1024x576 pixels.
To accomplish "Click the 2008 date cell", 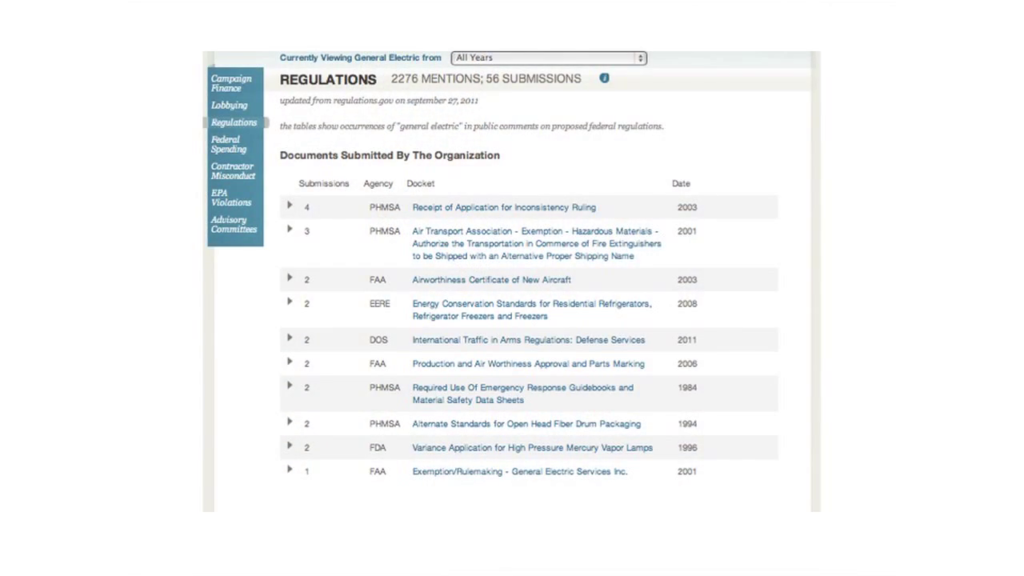I will click(687, 304).
